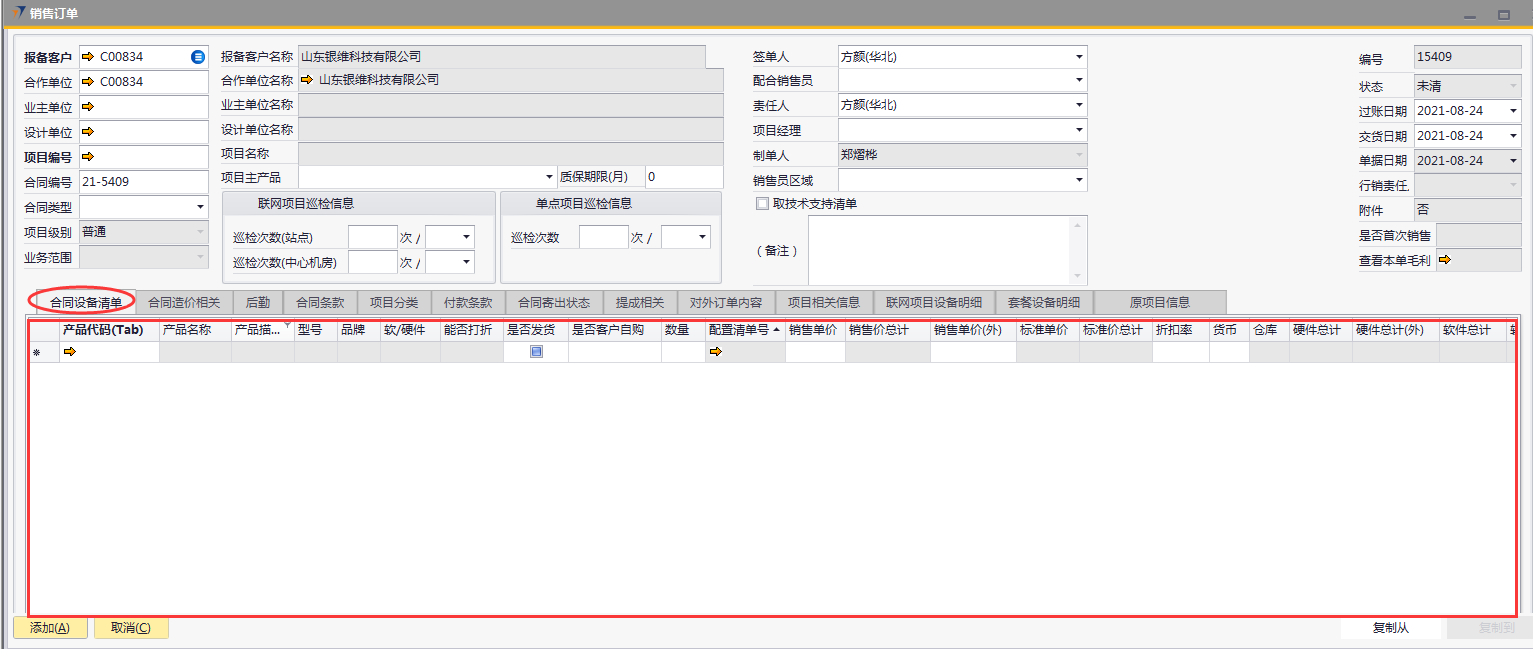The image size is (1533, 649).
Task: Click the orange arrow next to 设计单位
Action: point(87,131)
